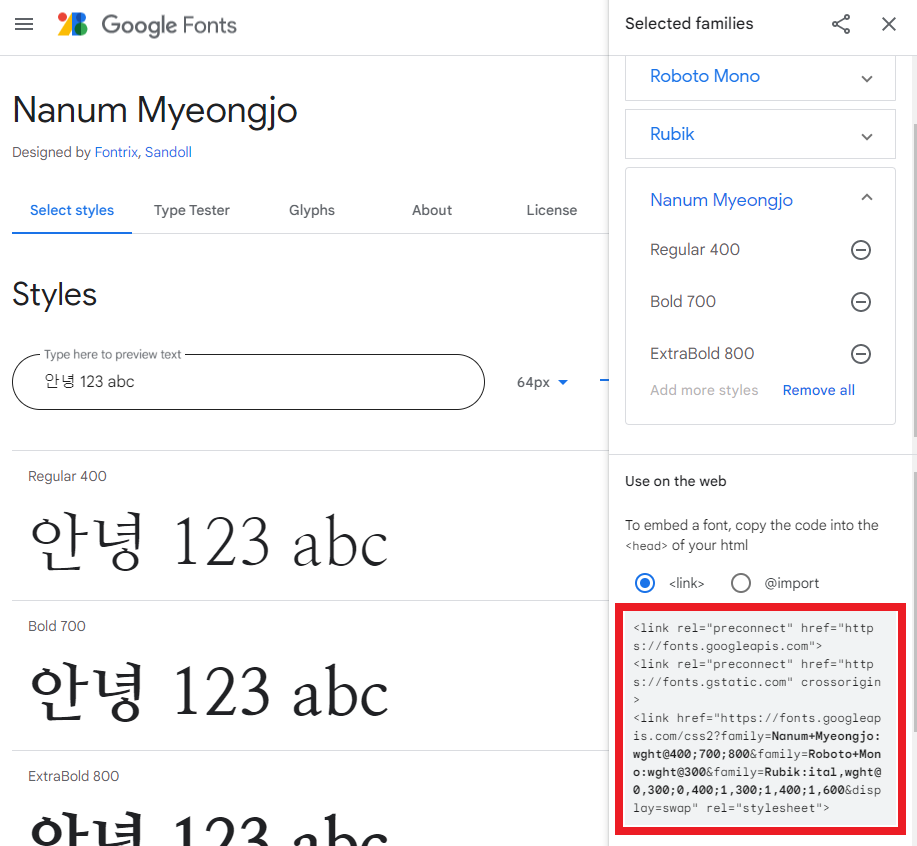
Task: Open designer Sandoll link
Action: [168, 152]
